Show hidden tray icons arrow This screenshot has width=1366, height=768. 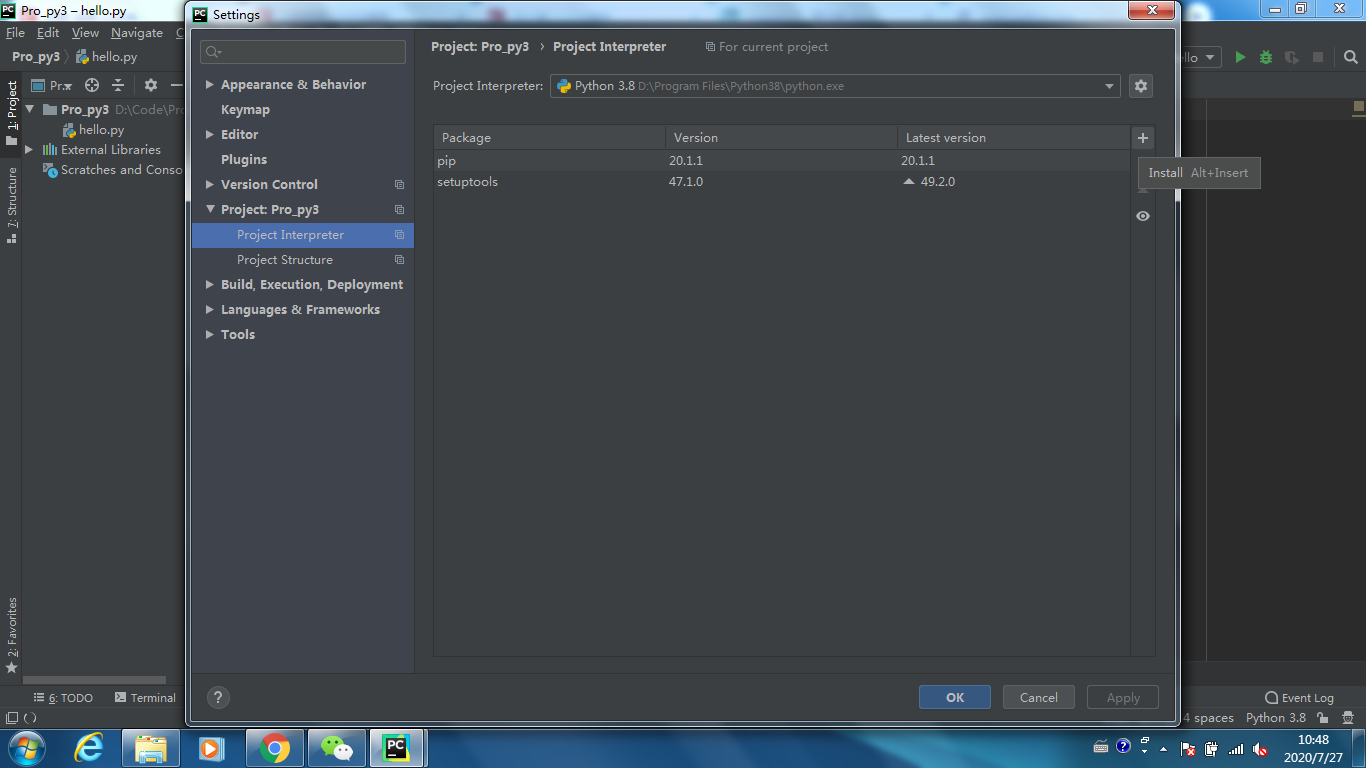tap(1162, 748)
